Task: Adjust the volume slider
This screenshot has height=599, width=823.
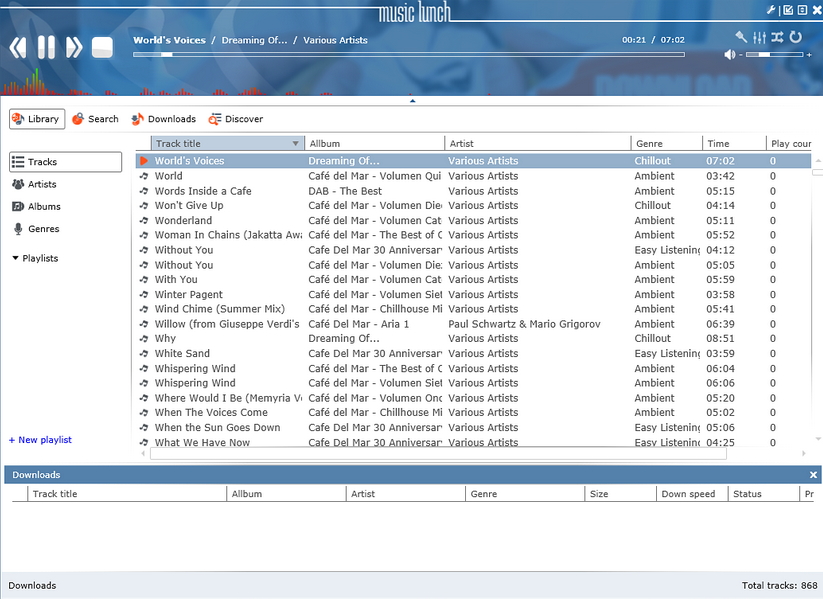Action: (x=768, y=55)
